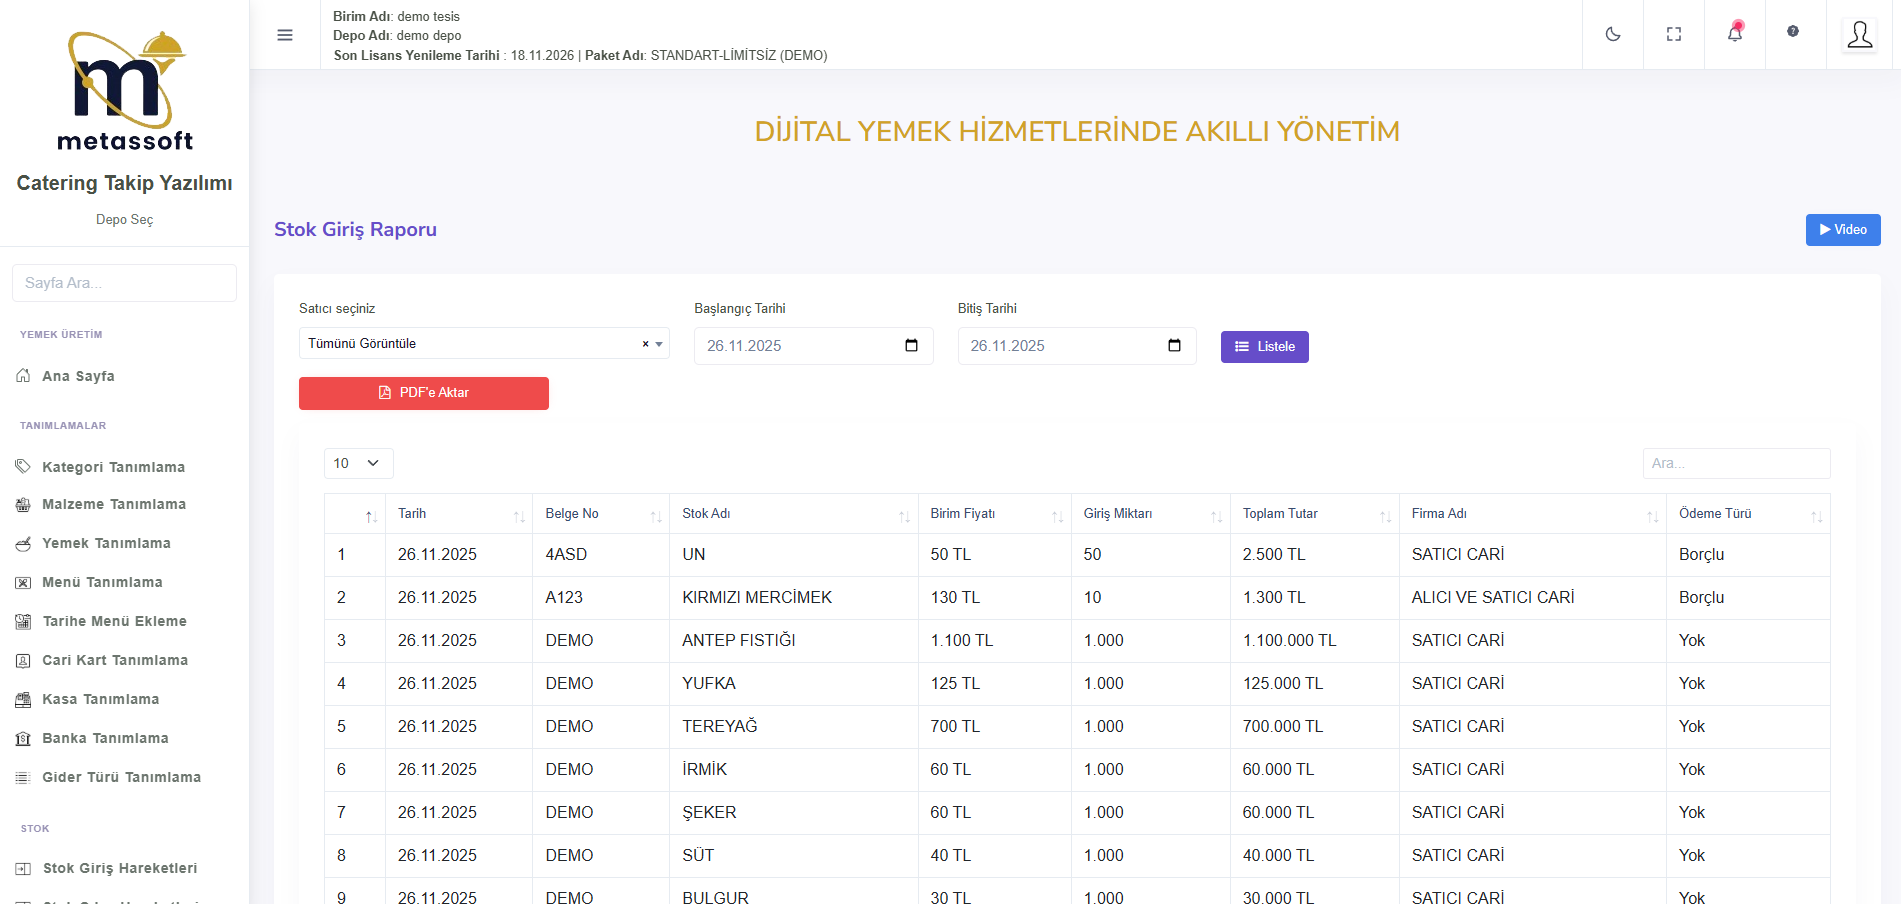Export report with PDF'e Aktar button
Viewport: 1901px width, 904px height.
423,393
